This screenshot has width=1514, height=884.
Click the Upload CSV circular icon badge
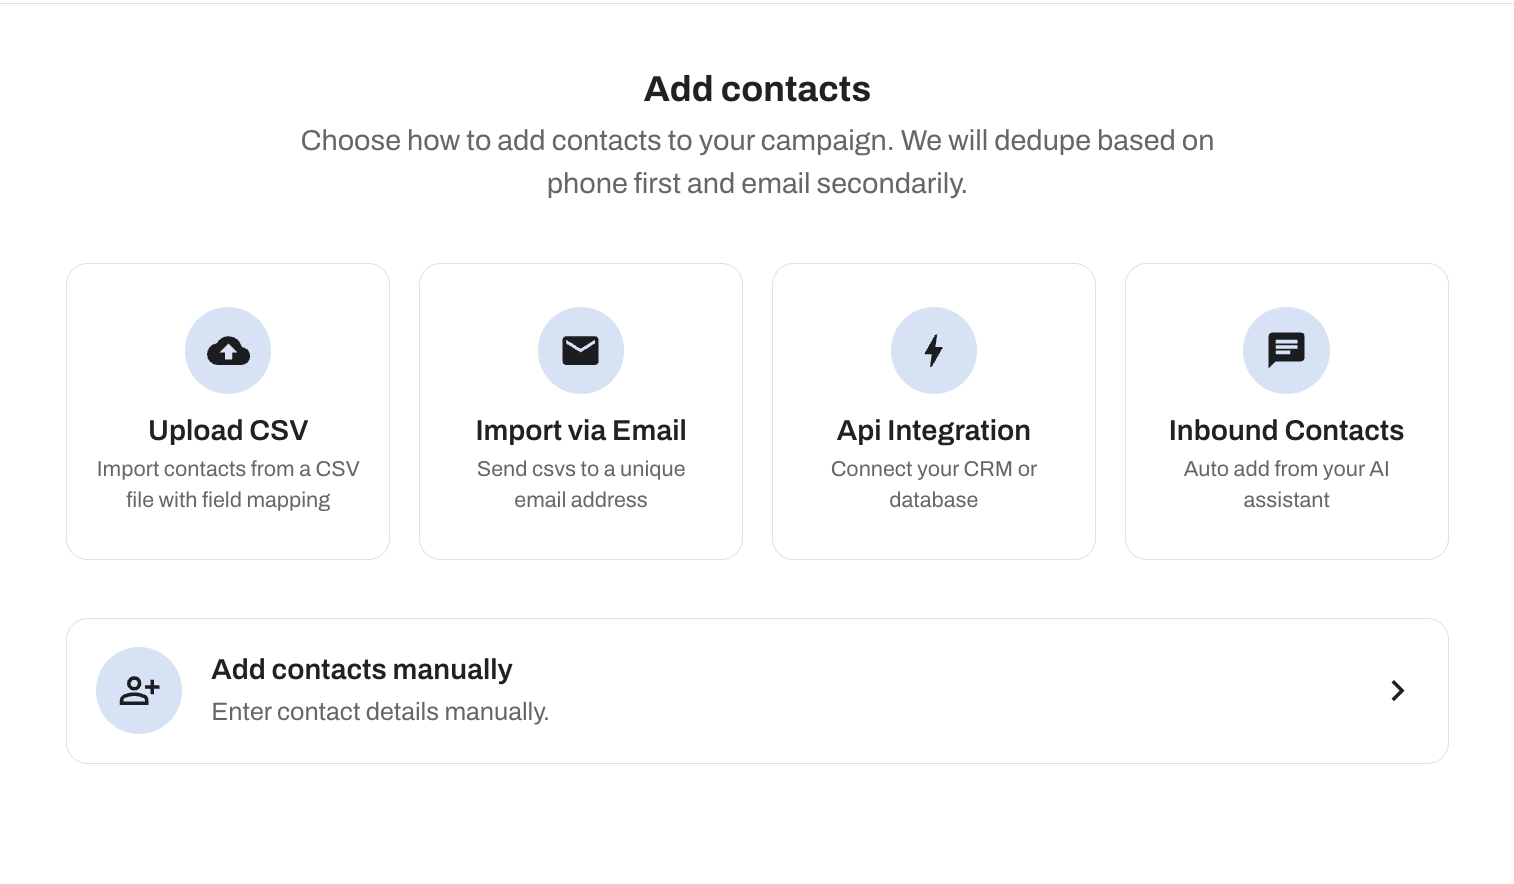(x=228, y=350)
